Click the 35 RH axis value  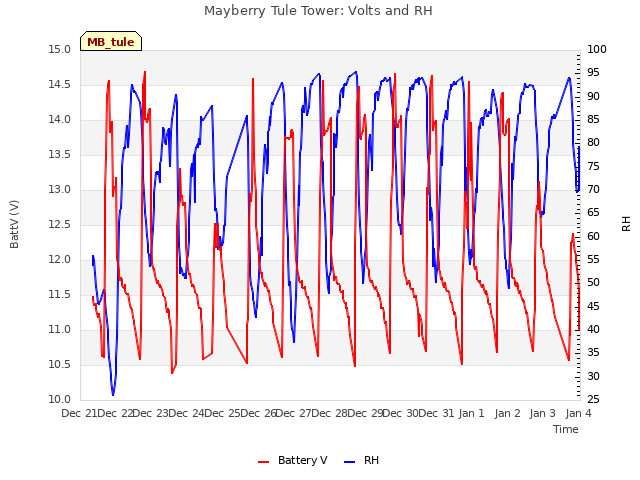click(x=593, y=353)
